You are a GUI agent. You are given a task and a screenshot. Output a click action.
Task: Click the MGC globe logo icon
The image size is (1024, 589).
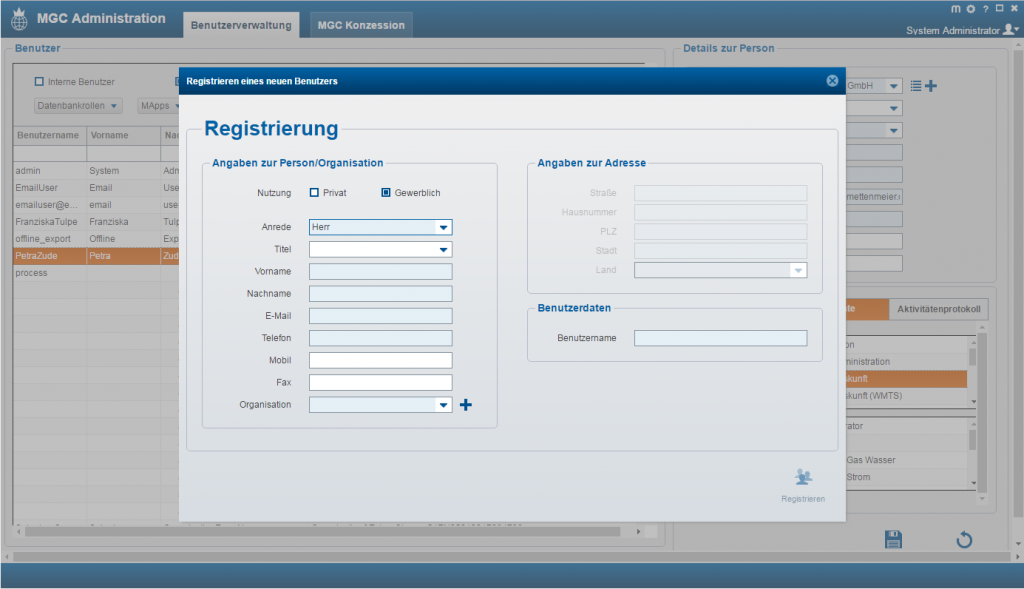point(18,20)
